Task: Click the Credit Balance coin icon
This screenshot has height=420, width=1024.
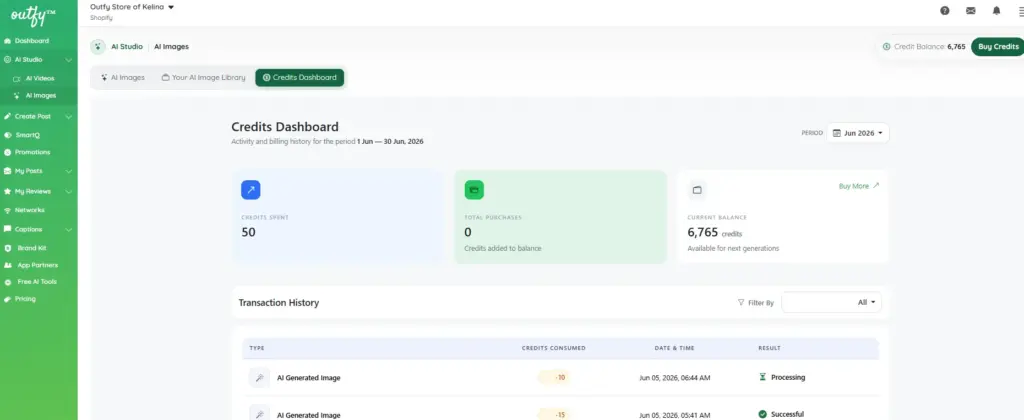Action: pos(886,46)
